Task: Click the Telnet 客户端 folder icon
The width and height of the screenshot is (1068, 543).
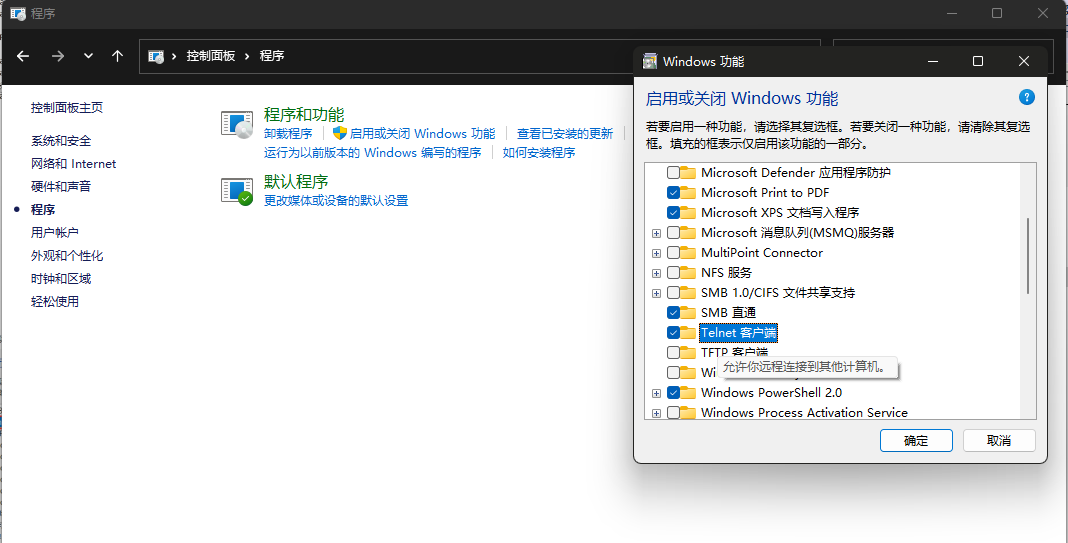Action: [x=688, y=332]
